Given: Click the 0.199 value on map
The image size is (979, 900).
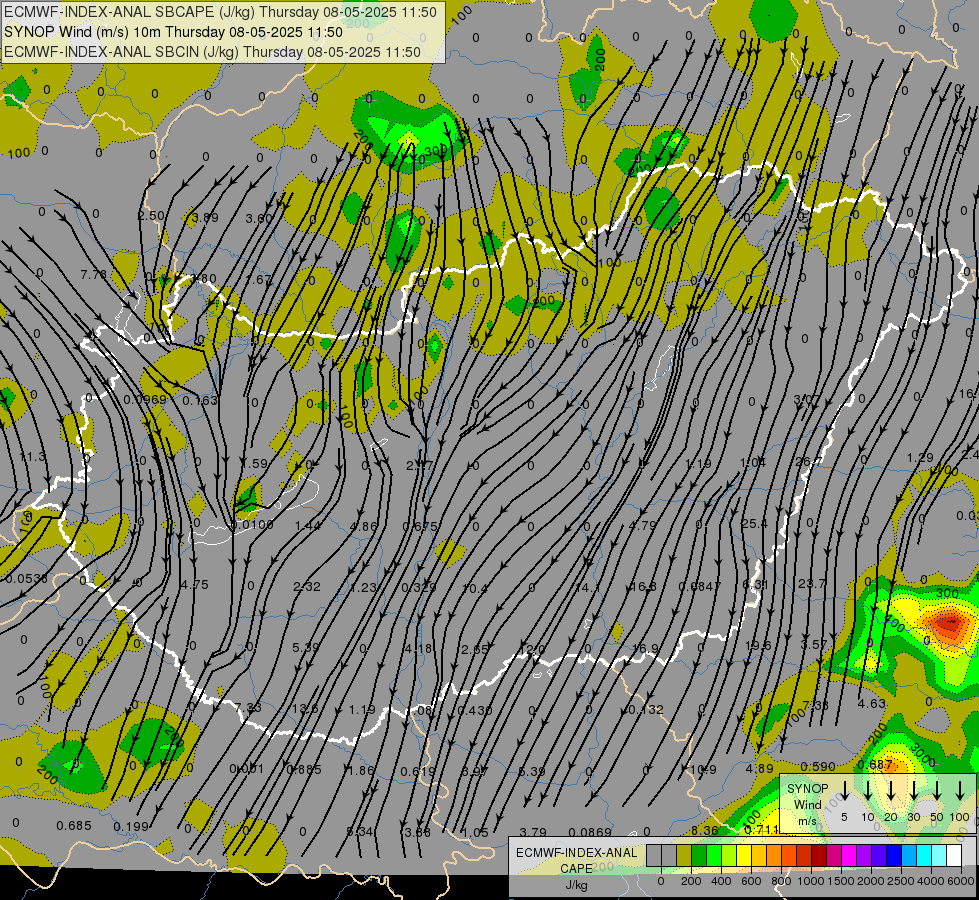Looking at the screenshot, I should 130,827.
